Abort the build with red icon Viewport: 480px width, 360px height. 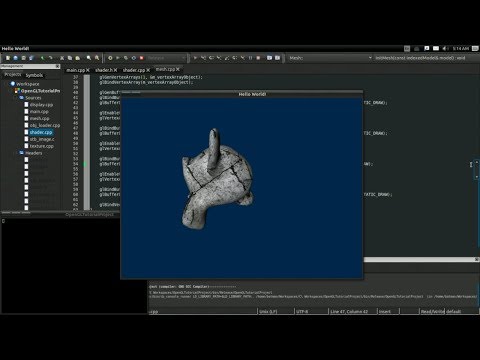tap(142, 58)
